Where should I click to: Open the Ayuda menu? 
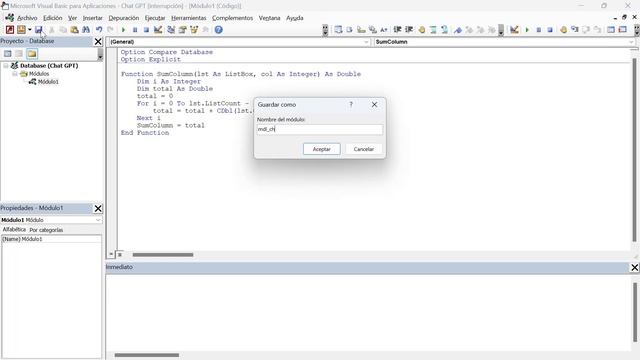click(x=295, y=18)
